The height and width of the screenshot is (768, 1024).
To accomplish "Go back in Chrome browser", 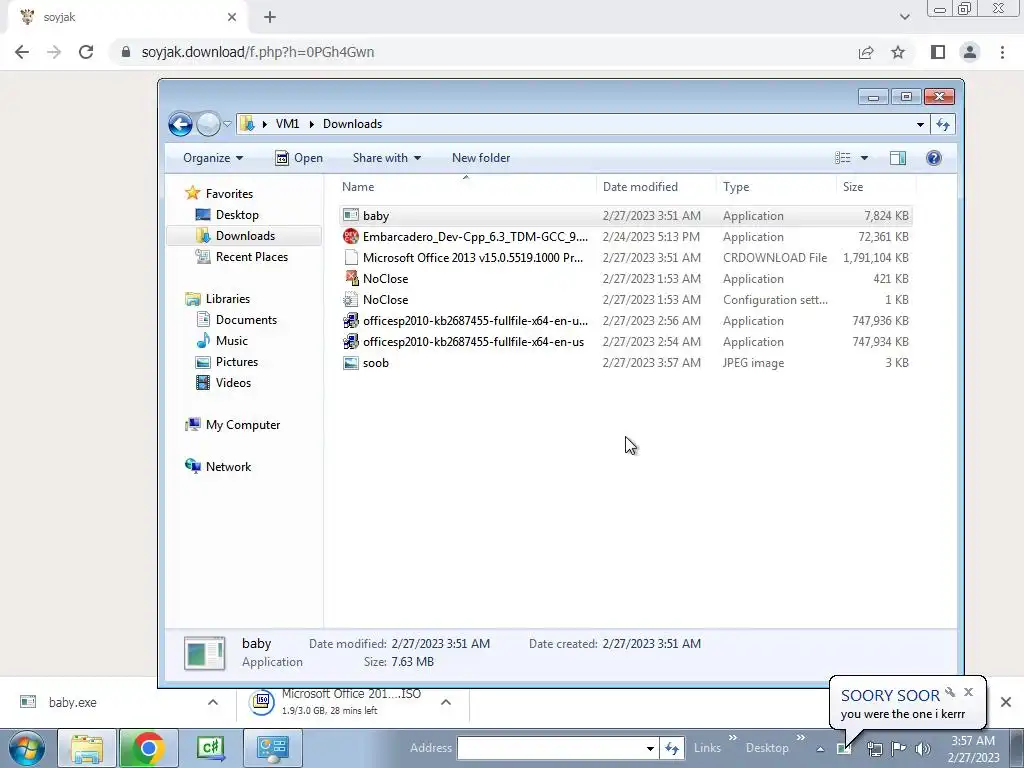I will [22, 52].
